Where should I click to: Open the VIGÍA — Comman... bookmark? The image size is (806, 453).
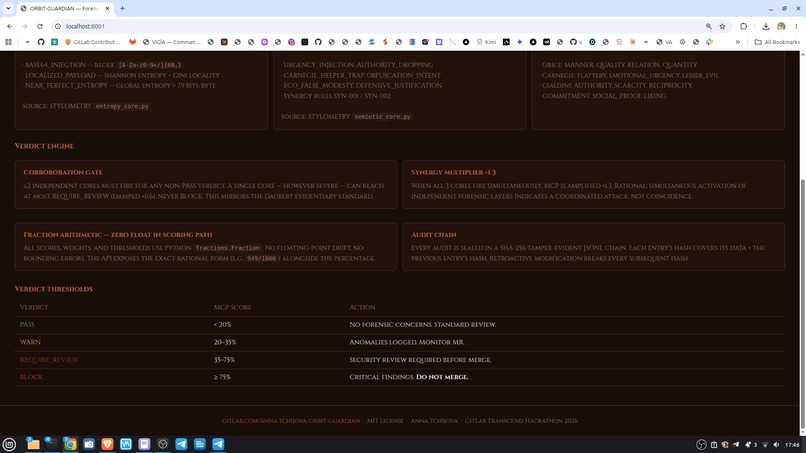coord(172,42)
